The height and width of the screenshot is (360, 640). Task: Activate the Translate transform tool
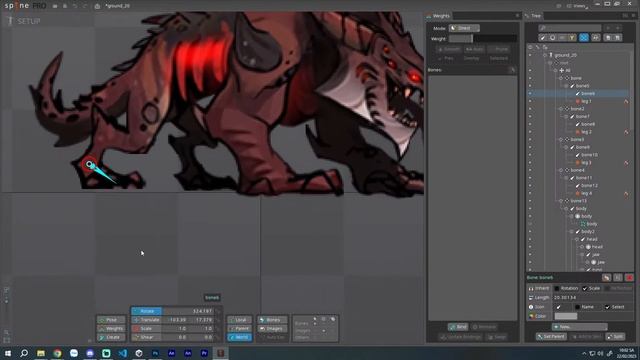click(147, 320)
